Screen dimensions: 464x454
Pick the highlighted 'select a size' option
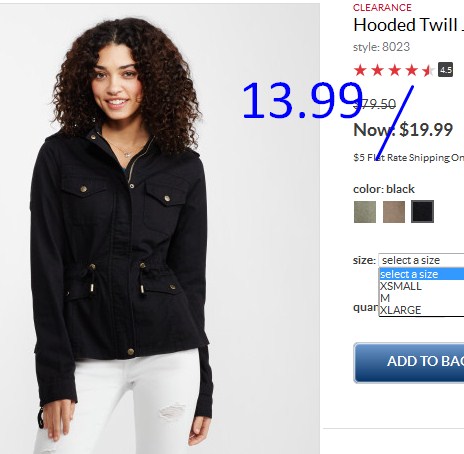[422, 274]
